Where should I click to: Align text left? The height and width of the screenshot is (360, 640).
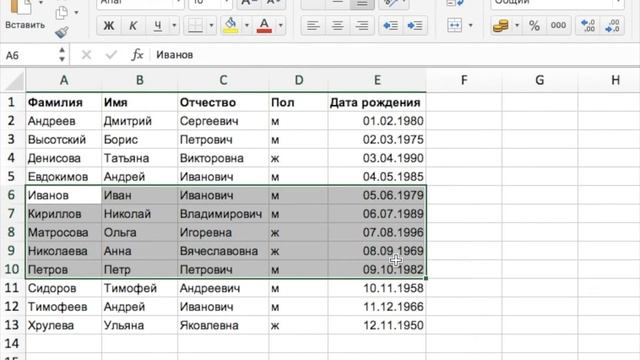pos(313,25)
